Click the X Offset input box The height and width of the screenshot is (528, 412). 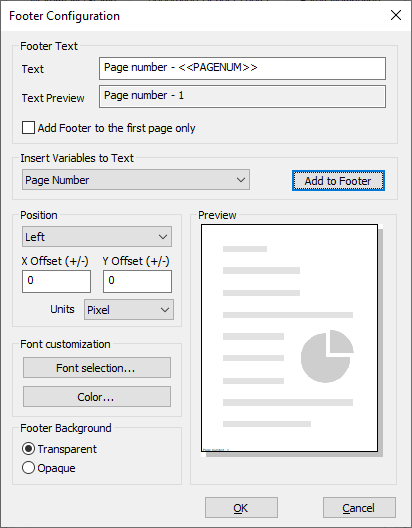(57, 281)
